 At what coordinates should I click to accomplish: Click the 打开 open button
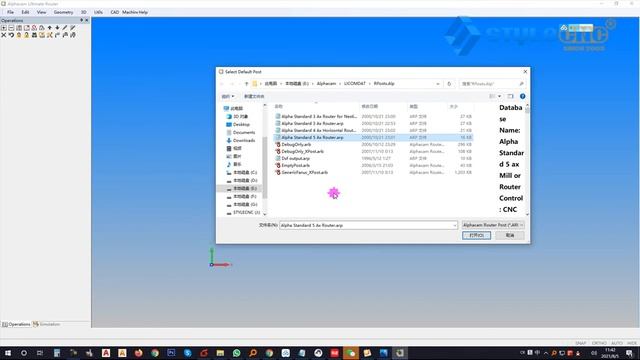(476, 236)
